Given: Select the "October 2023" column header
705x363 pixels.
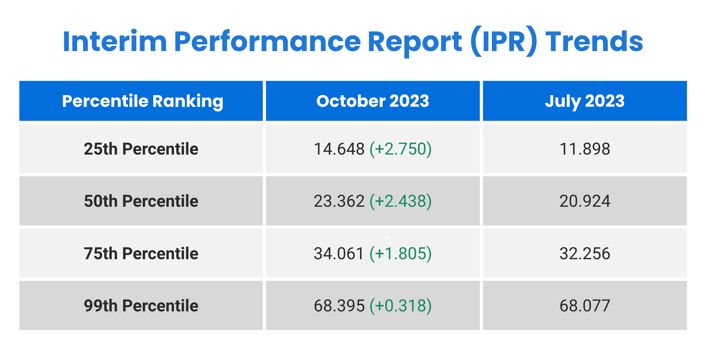Looking at the screenshot, I should [373, 101].
